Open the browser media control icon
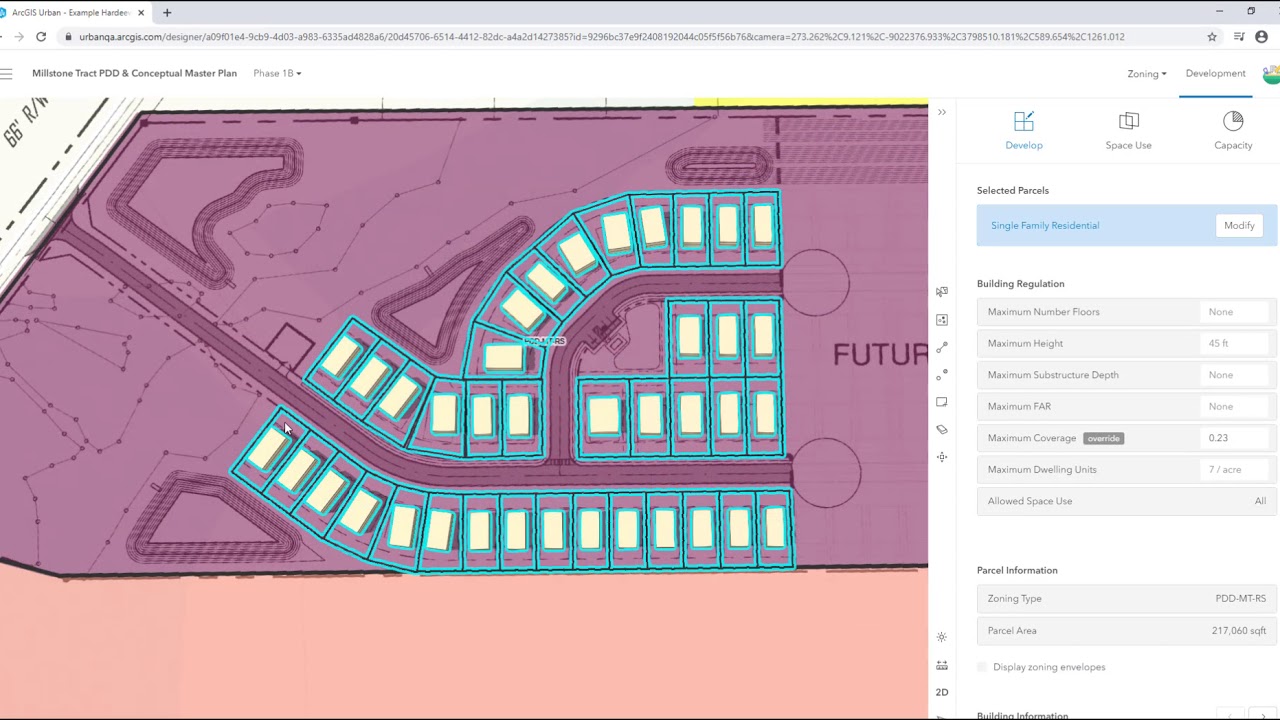Viewport: 1280px width, 720px height. click(x=1239, y=37)
